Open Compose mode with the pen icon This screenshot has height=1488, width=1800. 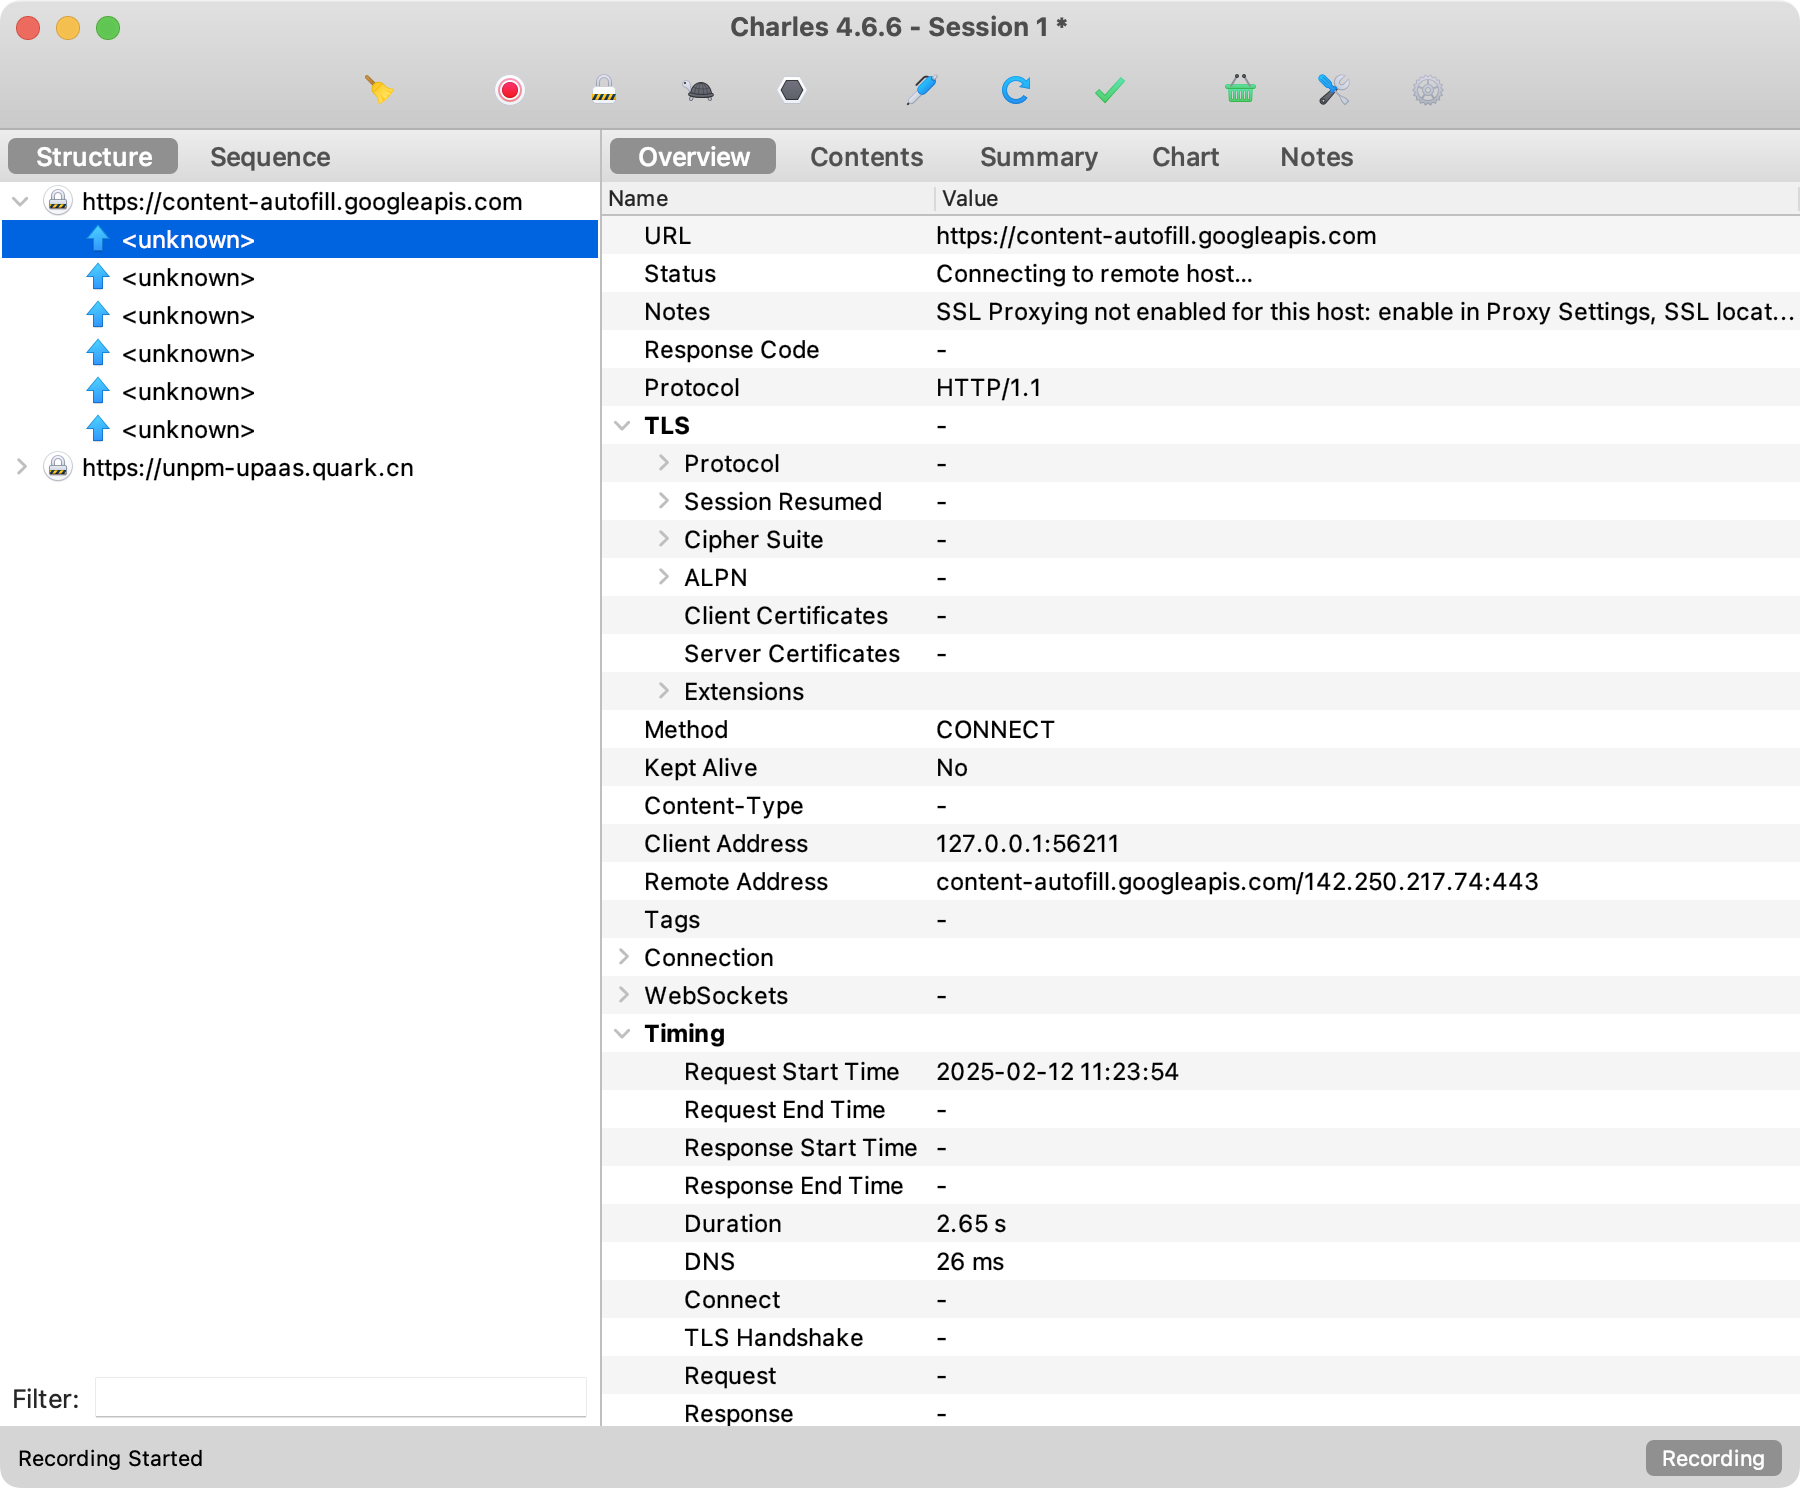coord(922,90)
